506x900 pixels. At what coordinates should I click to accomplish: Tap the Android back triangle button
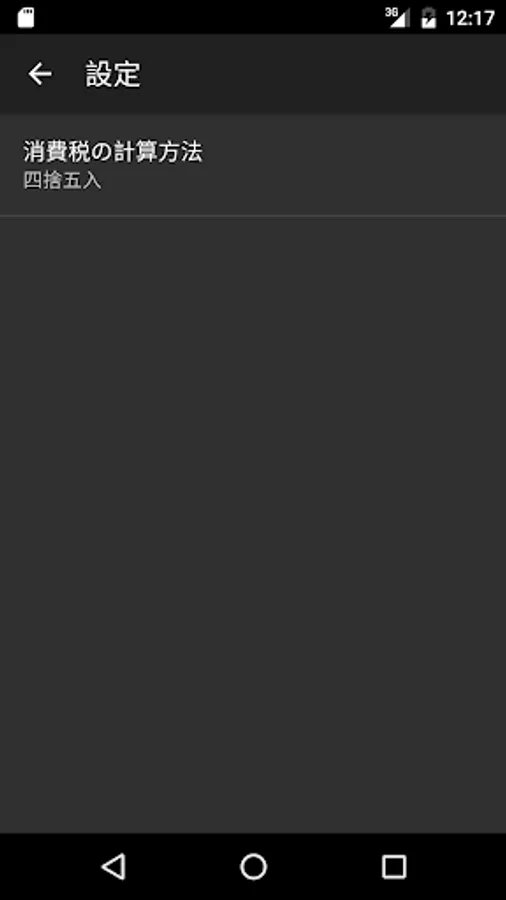(x=113, y=866)
